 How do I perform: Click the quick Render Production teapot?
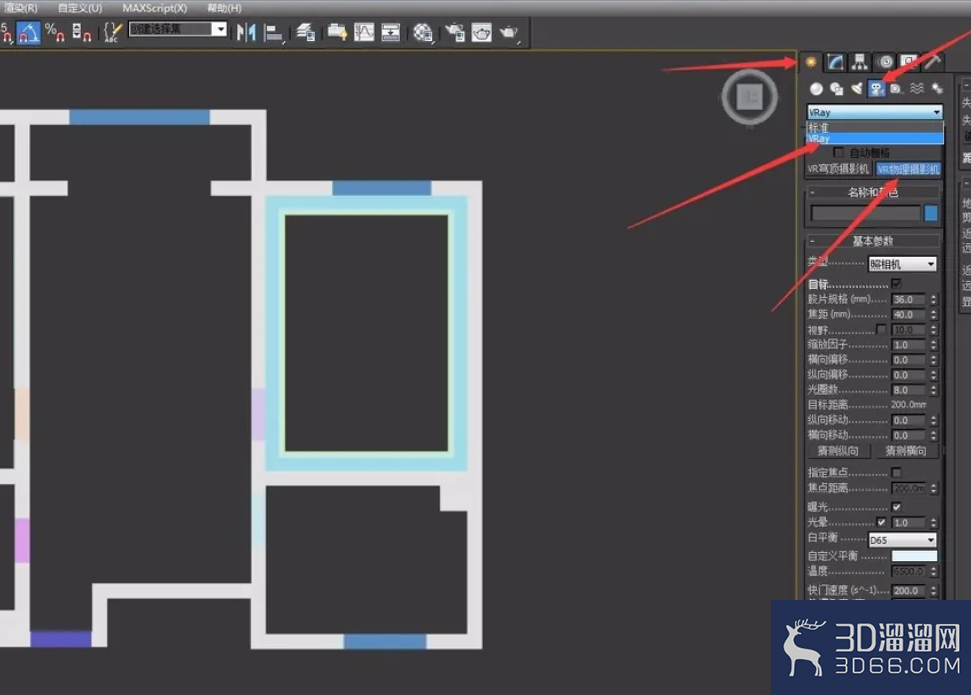(x=509, y=32)
